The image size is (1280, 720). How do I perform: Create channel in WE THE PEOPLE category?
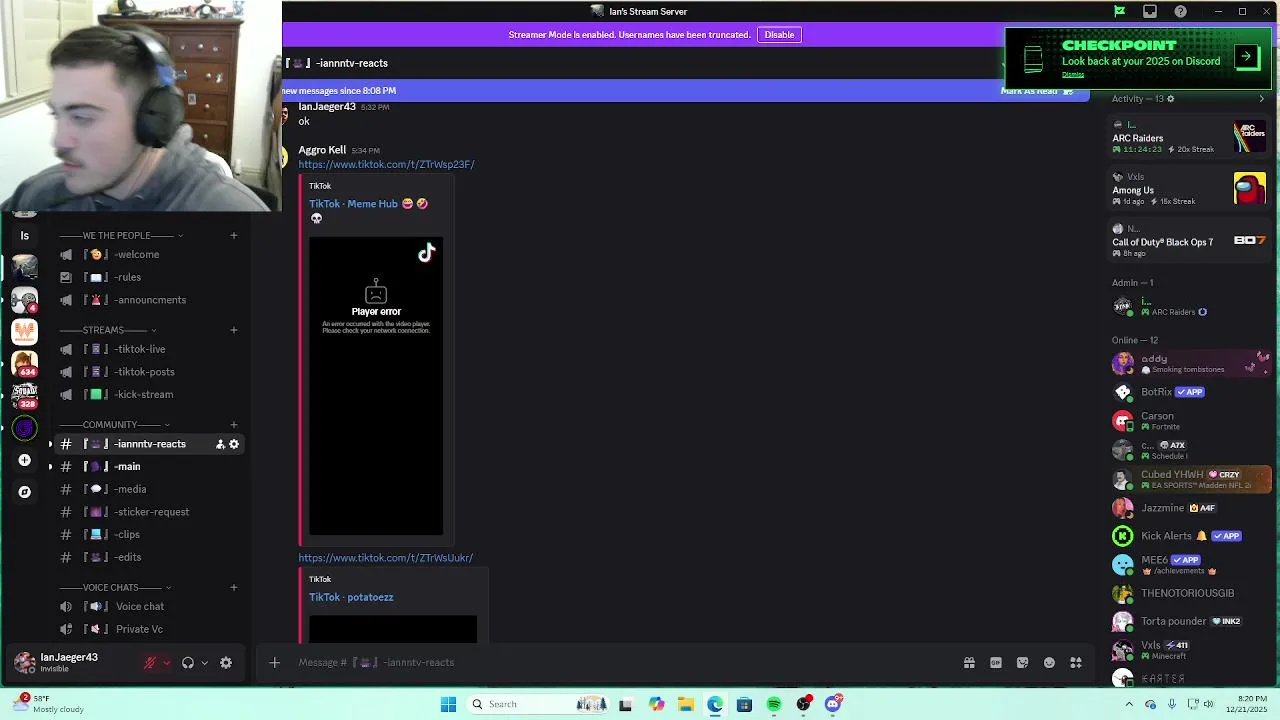click(x=234, y=236)
